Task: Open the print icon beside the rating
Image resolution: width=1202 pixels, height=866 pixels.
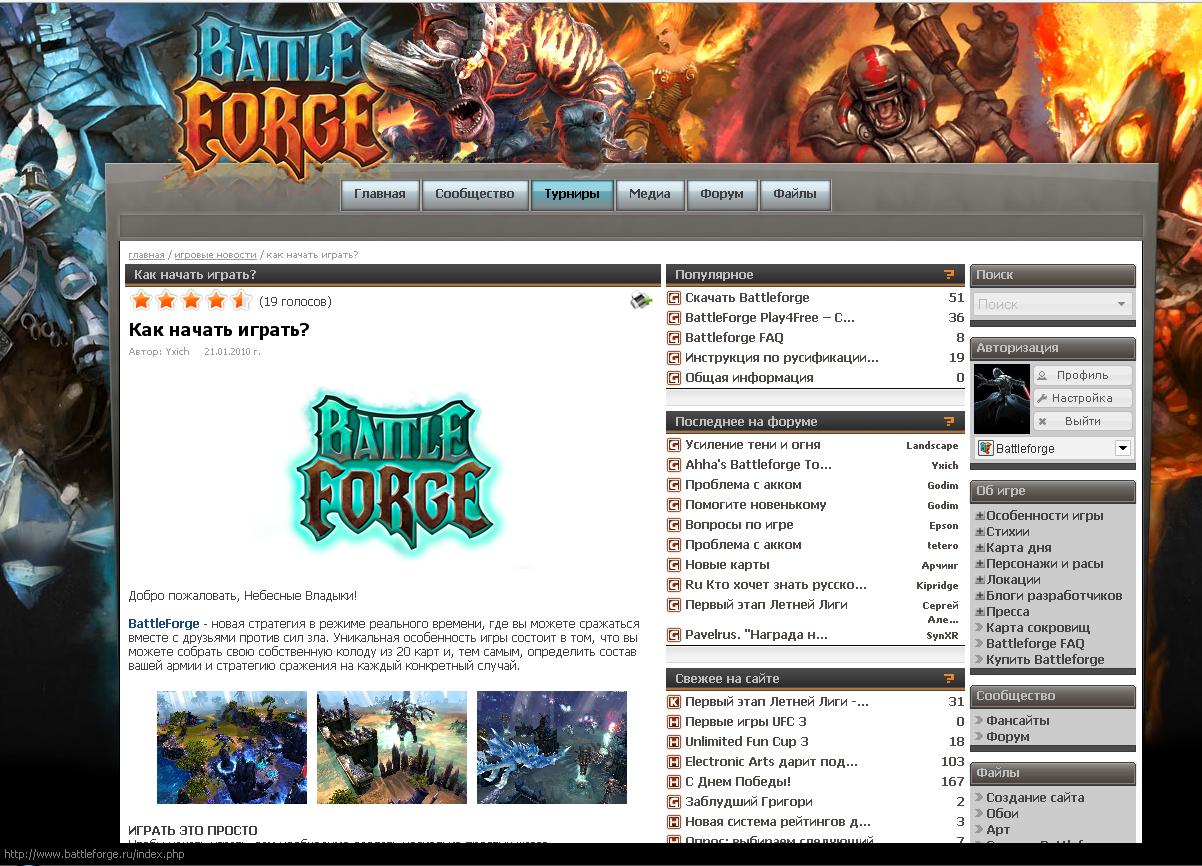Action: coord(641,300)
